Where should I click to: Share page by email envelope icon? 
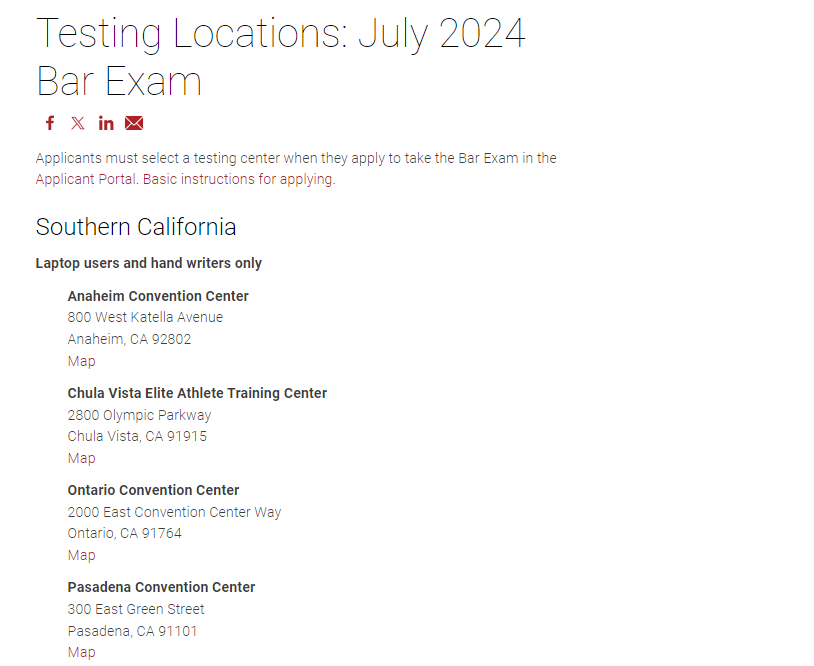point(134,123)
